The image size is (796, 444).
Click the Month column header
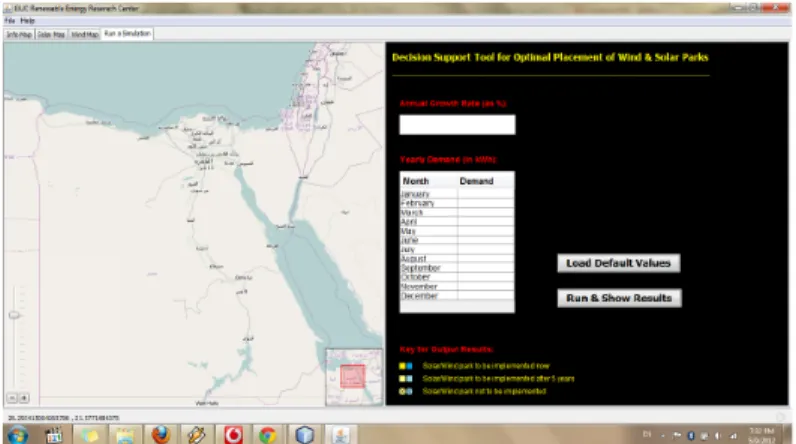pyautogui.click(x=429, y=181)
